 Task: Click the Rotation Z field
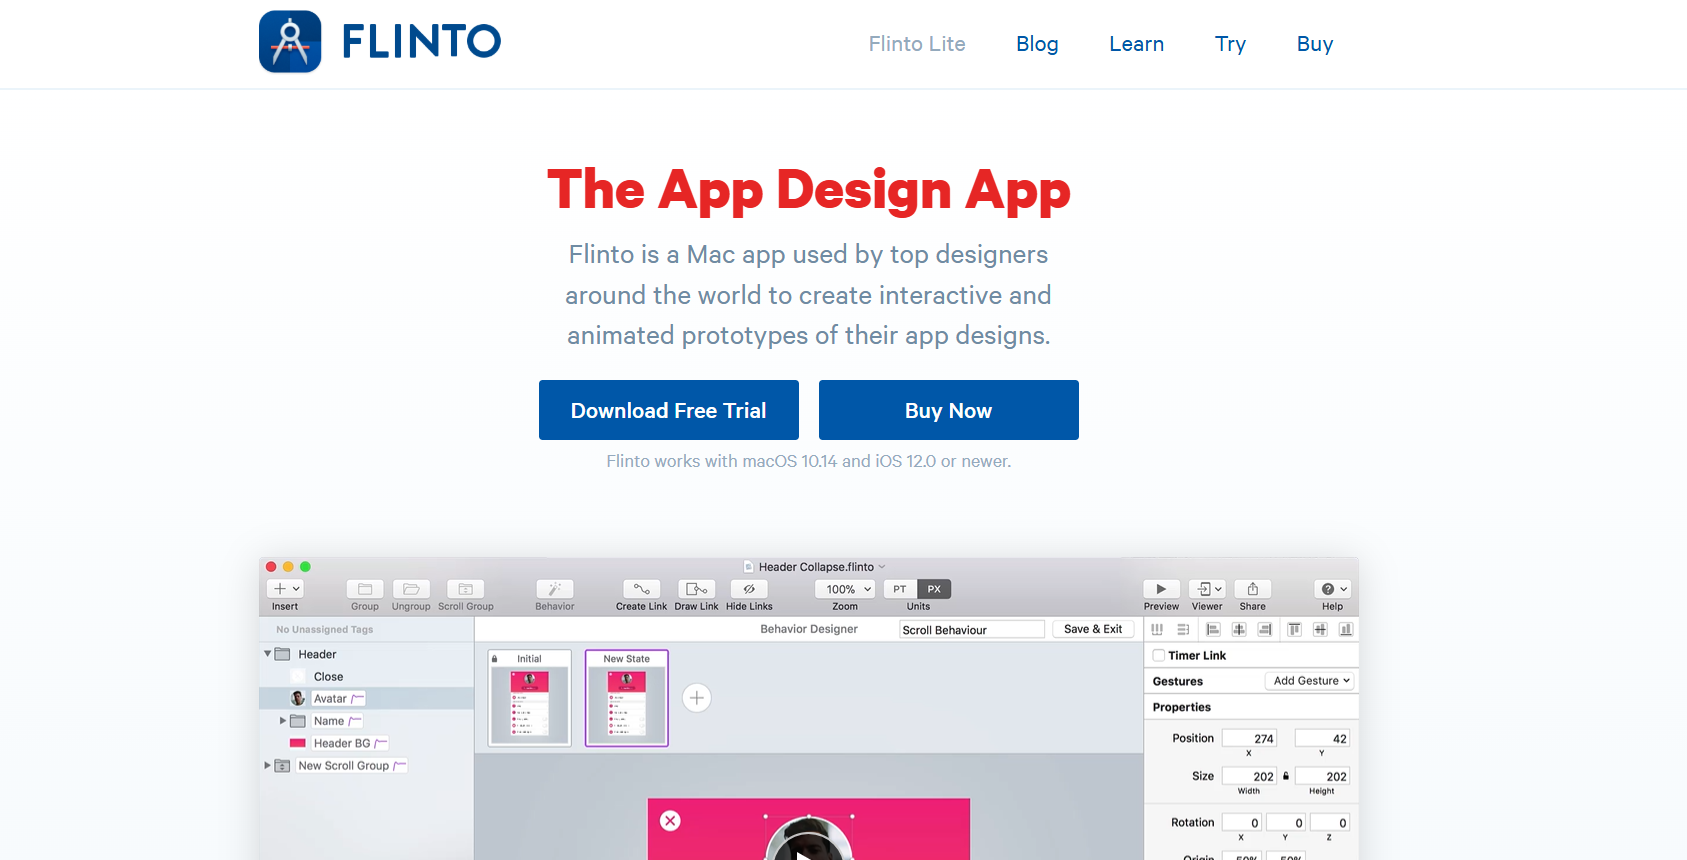(1330, 822)
